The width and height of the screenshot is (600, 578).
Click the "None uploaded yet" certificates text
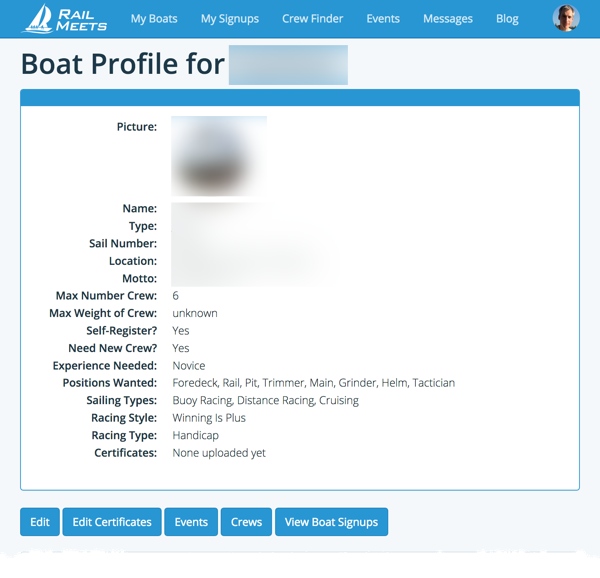[219, 453]
